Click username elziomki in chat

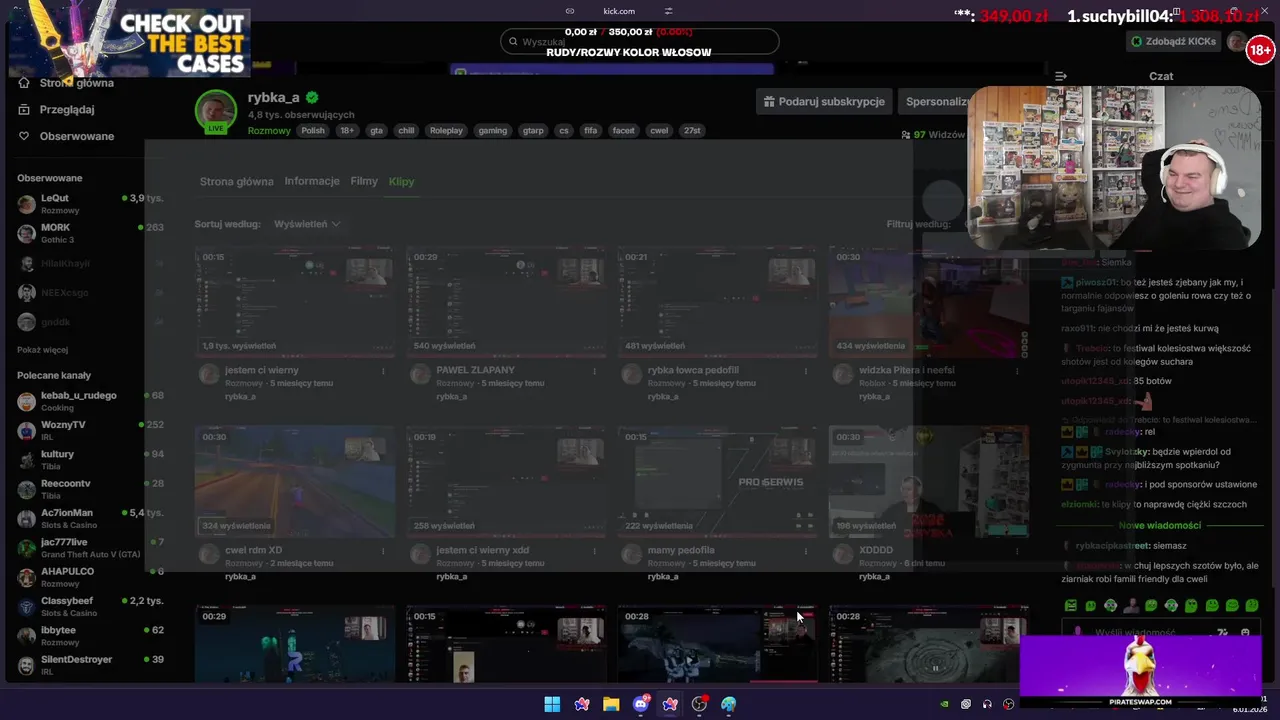[x=1080, y=505]
